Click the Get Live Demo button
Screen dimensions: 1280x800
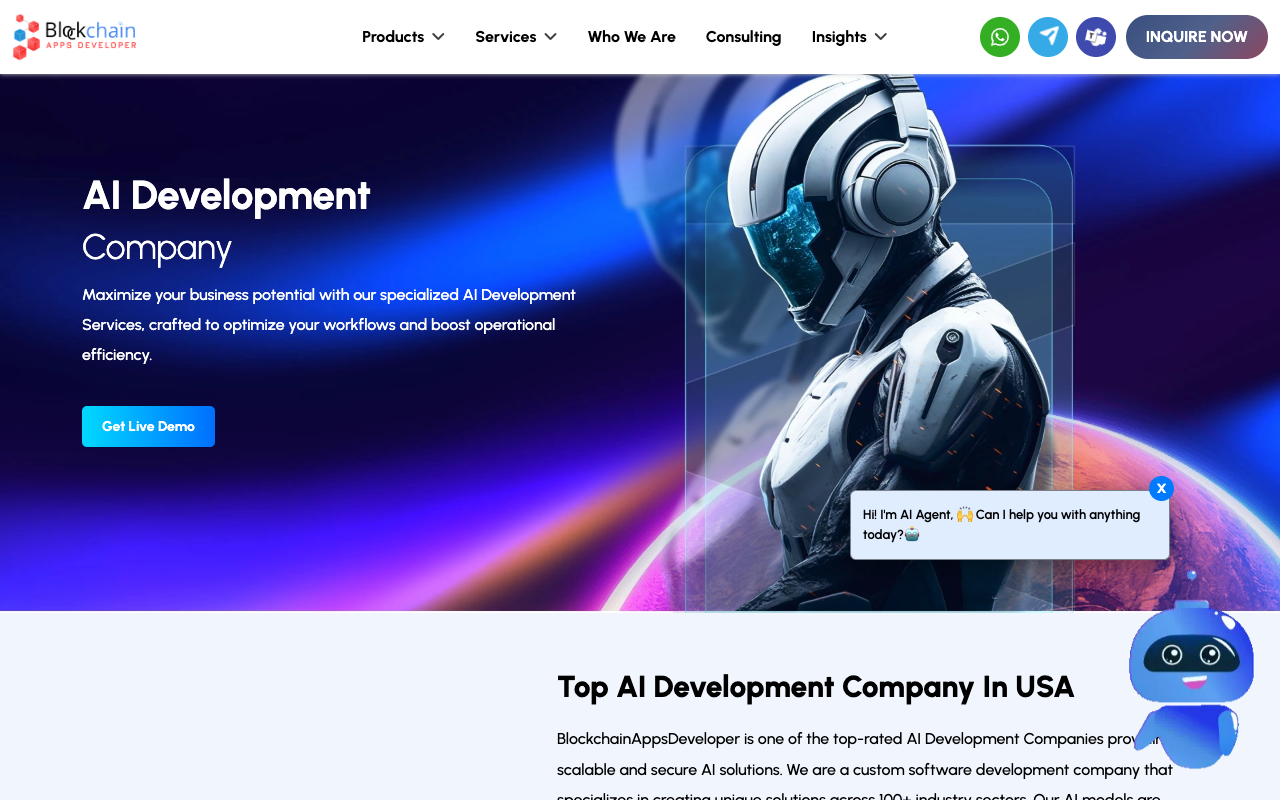pyautogui.click(x=148, y=426)
